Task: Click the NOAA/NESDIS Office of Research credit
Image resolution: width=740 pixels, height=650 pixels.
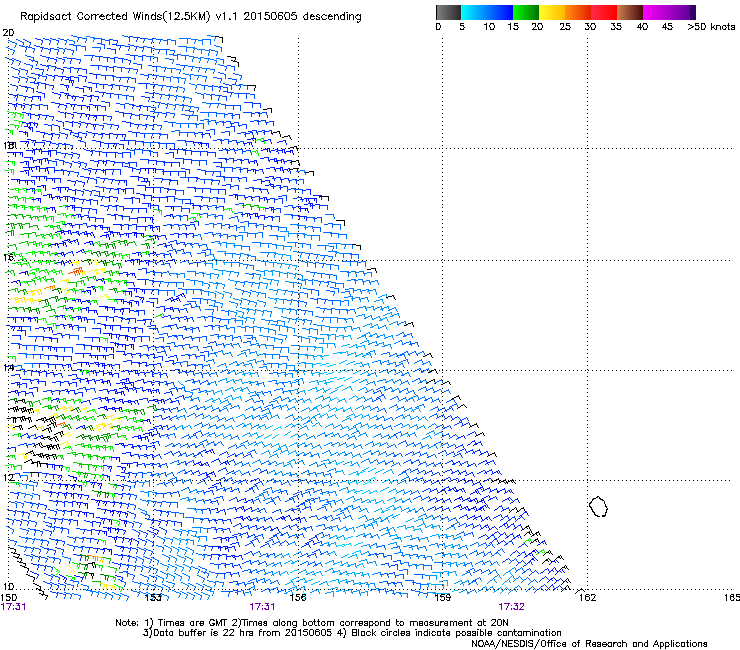Action: 589,644
